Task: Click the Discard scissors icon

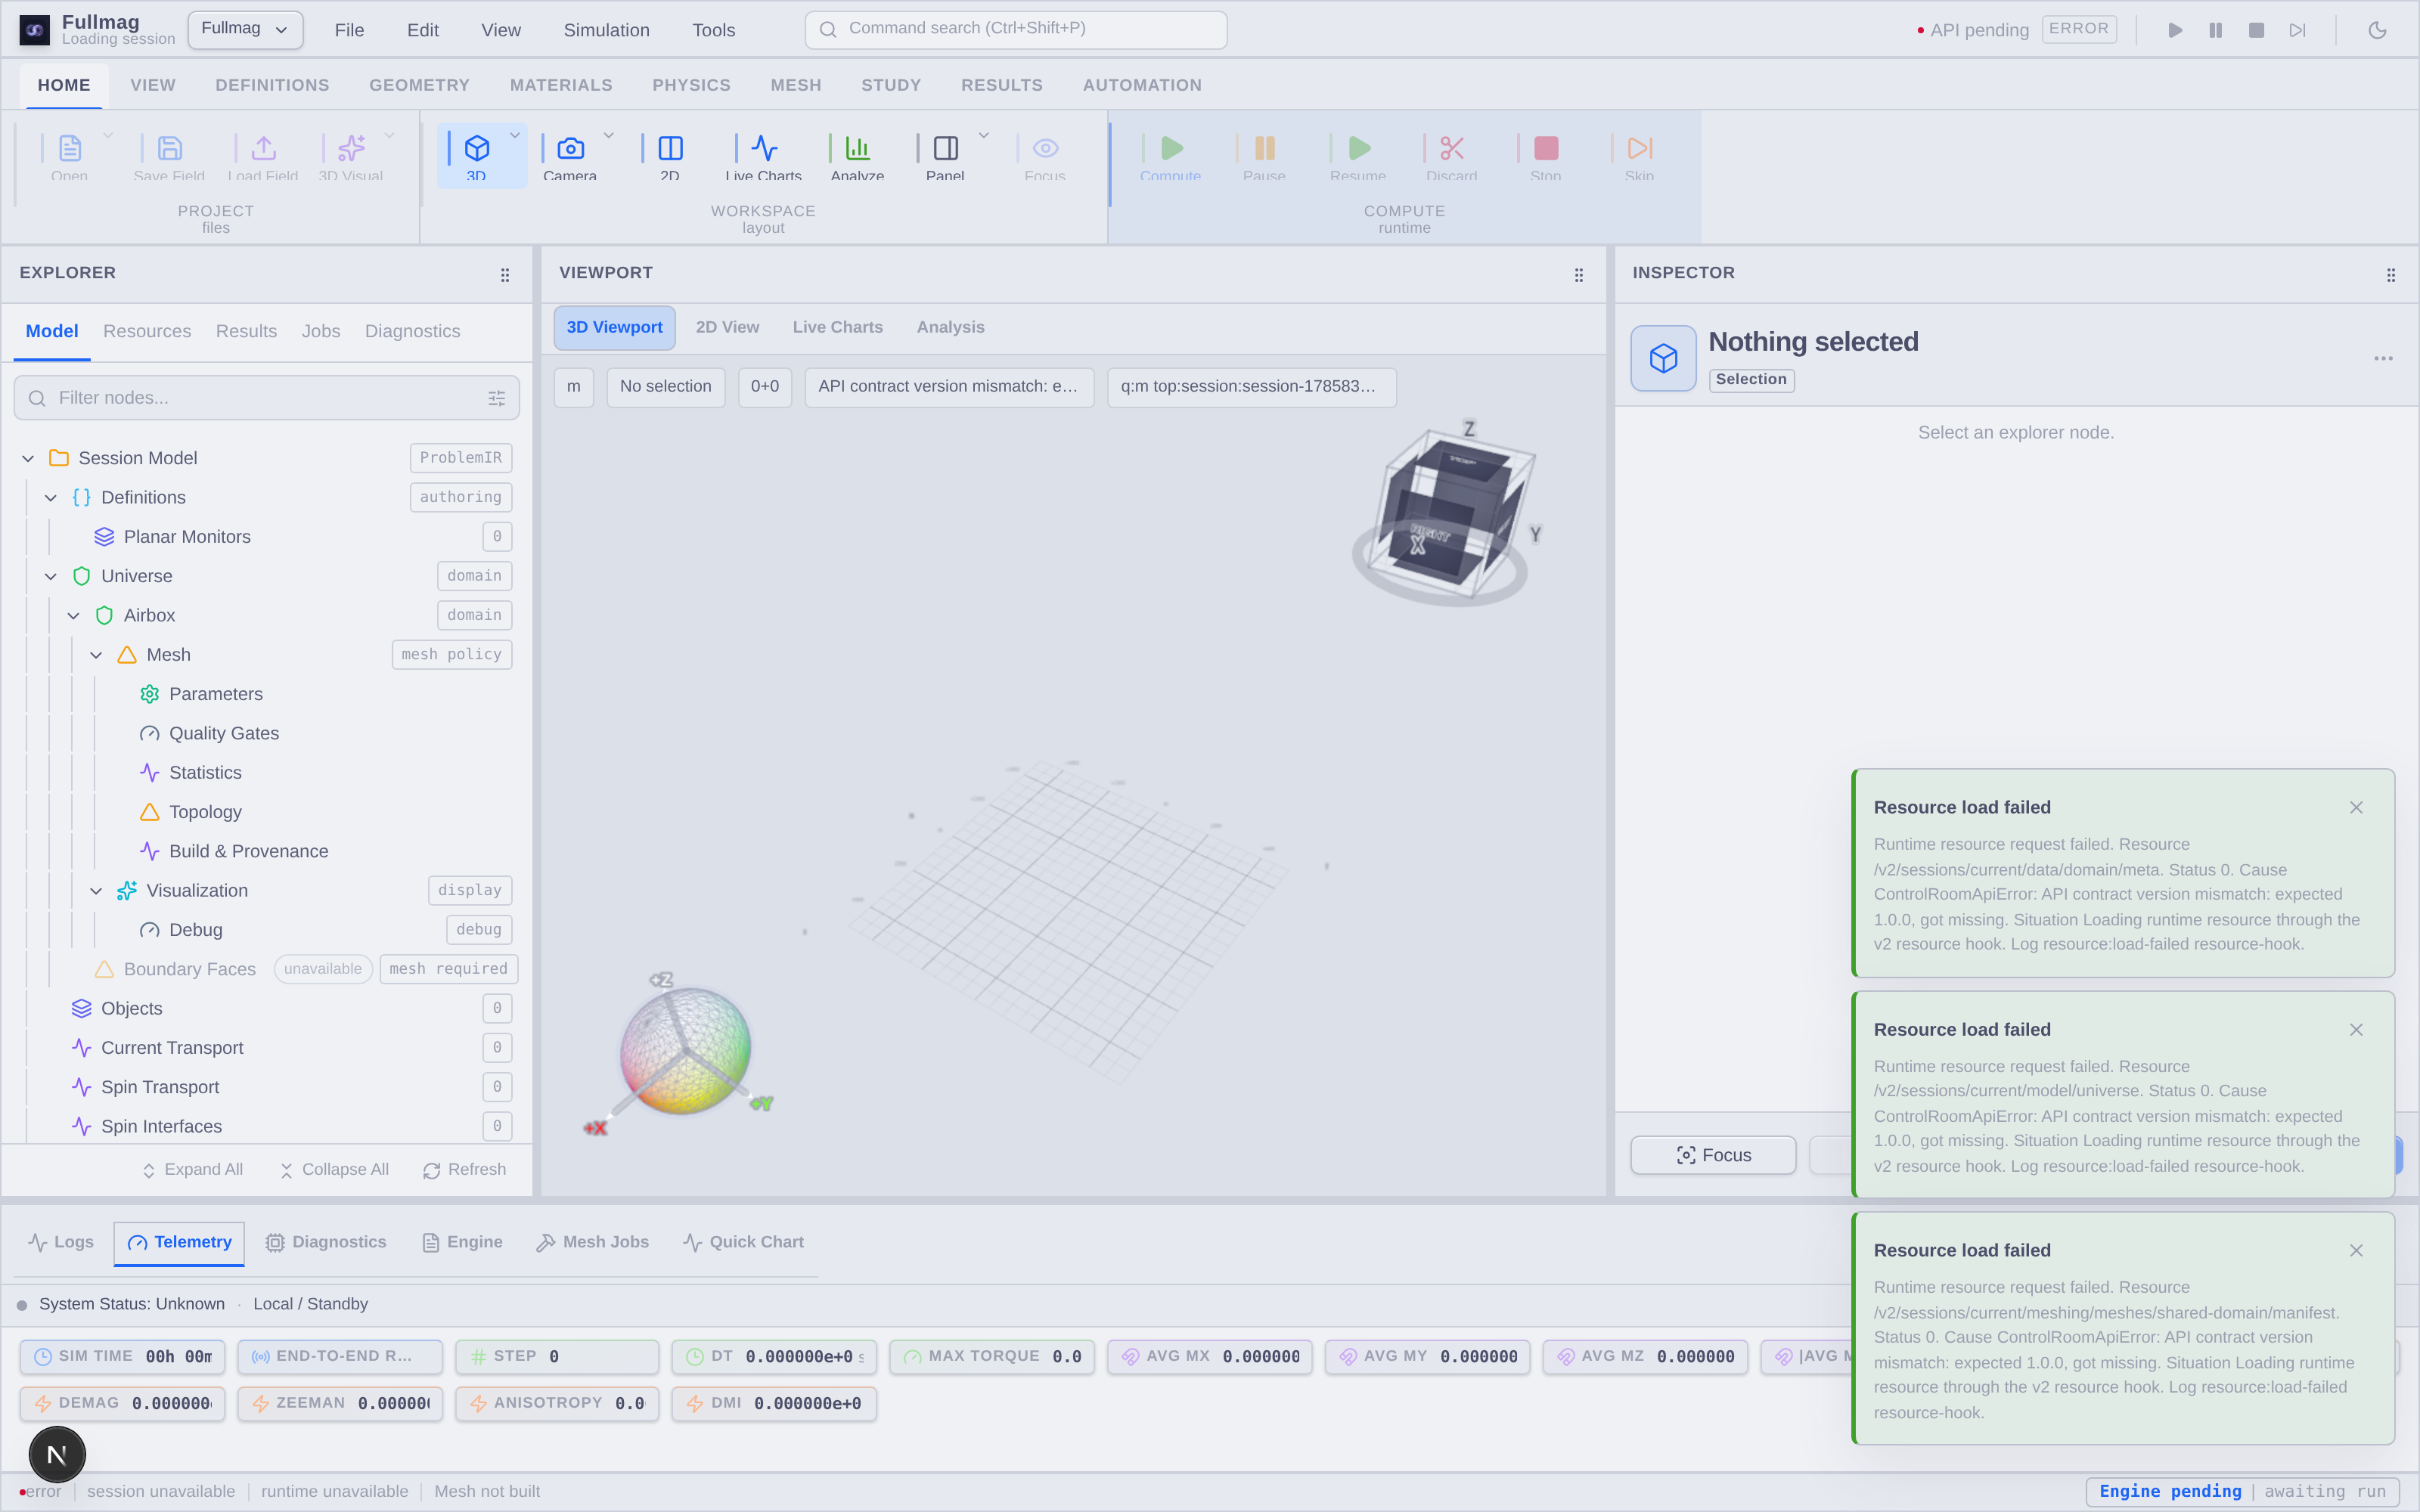Action: click(x=1452, y=148)
